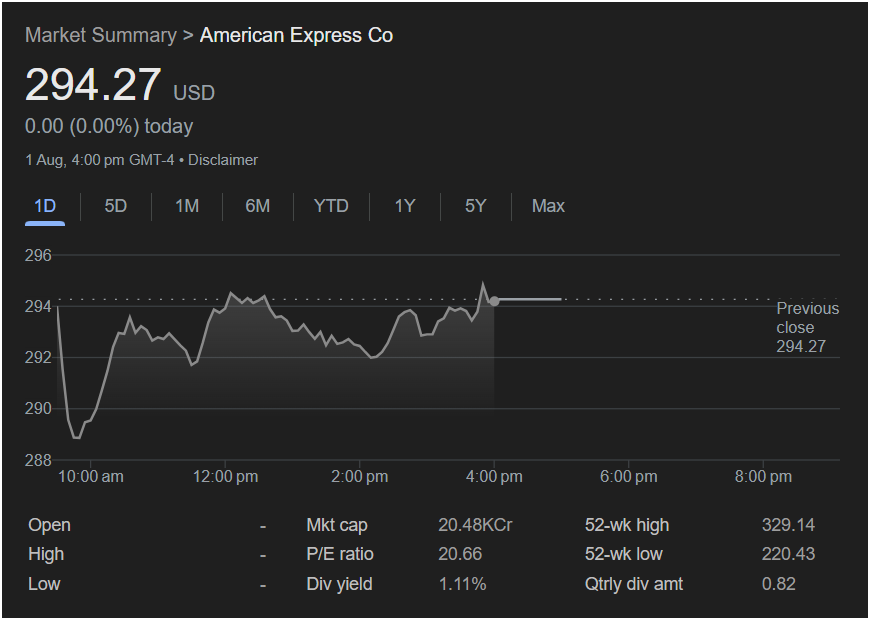Switch to the 5Y tab

pyautogui.click(x=475, y=206)
